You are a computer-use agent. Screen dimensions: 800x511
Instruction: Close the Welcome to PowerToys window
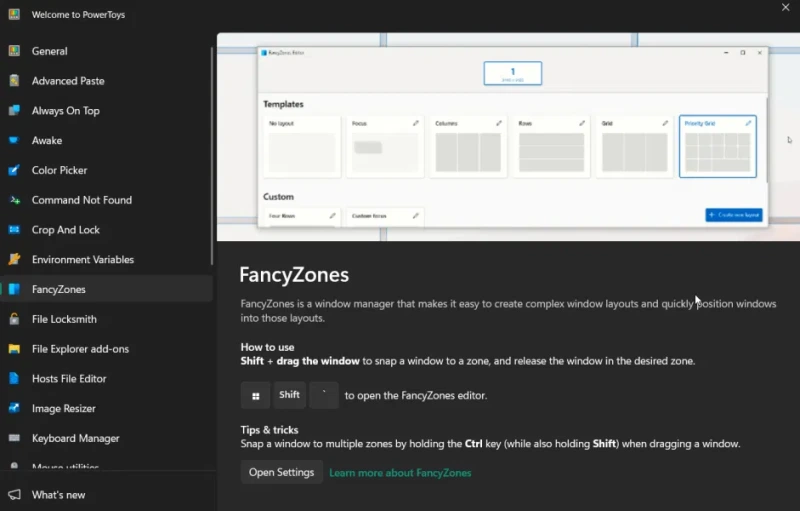coord(784,8)
